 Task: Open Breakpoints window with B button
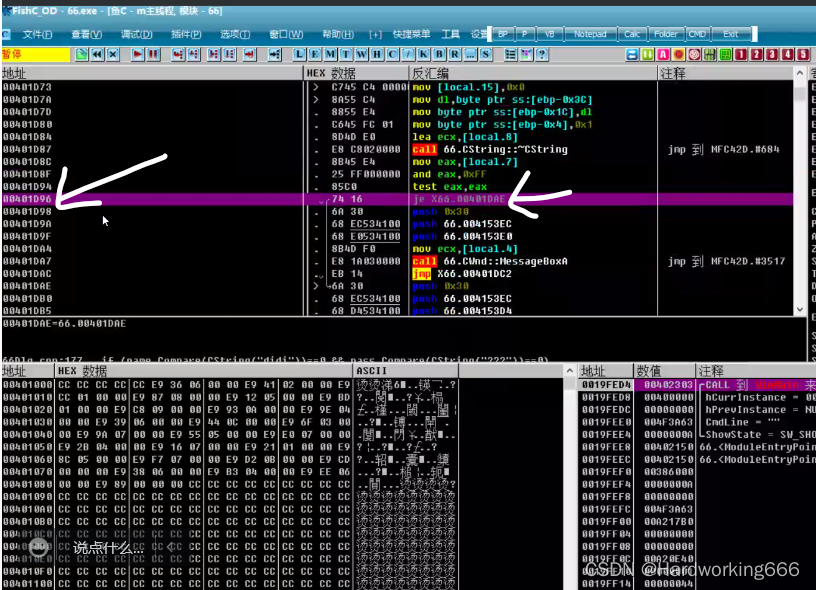439,55
